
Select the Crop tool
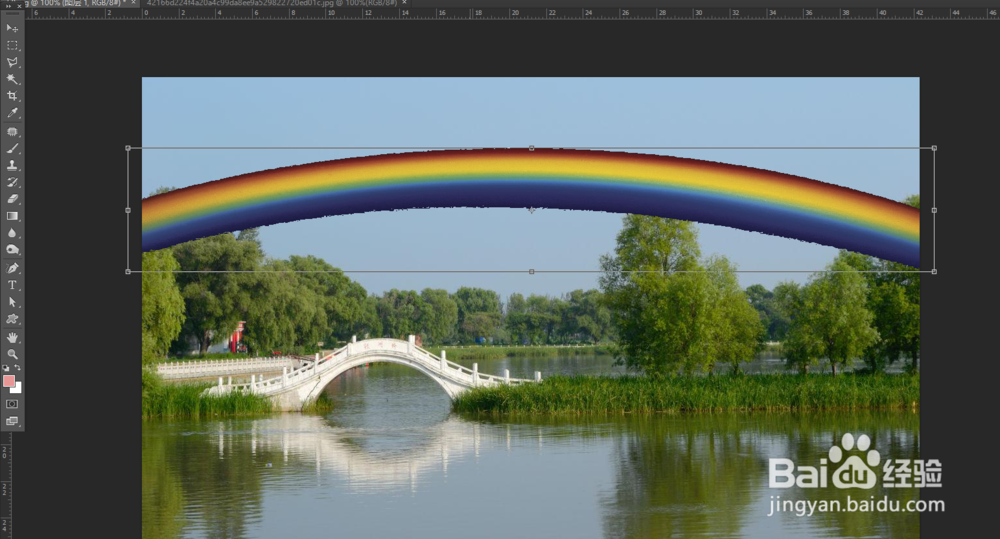click(x=12, y=96)
